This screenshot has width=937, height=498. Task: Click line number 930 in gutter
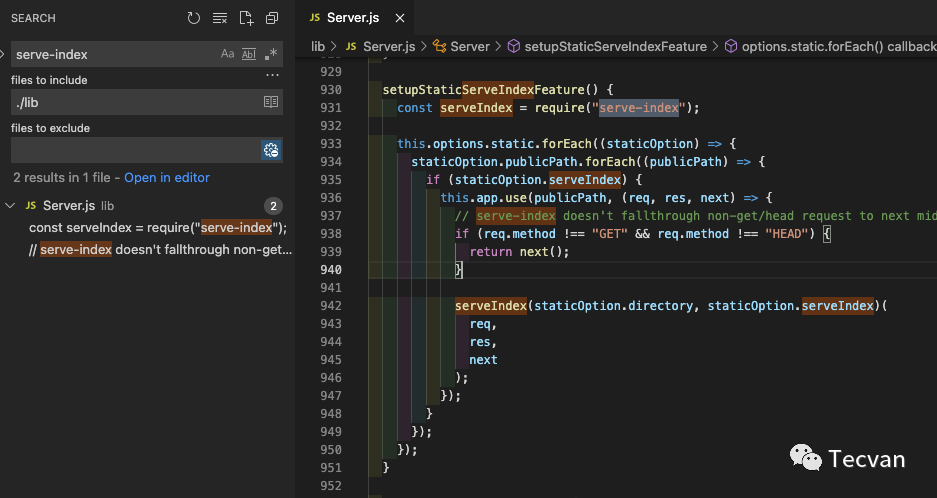coord(331,90)
